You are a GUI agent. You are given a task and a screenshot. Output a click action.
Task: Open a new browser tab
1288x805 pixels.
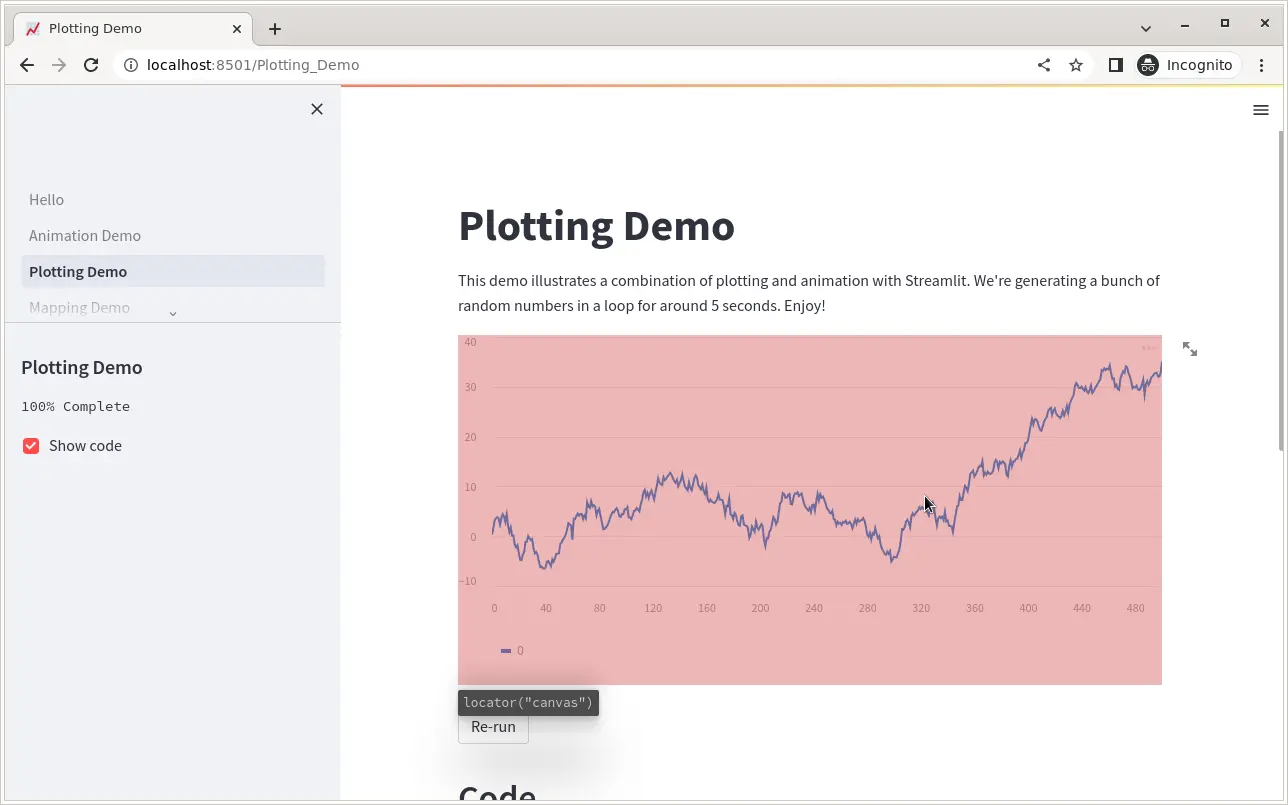pyautogui.click(x=275, y=29)
